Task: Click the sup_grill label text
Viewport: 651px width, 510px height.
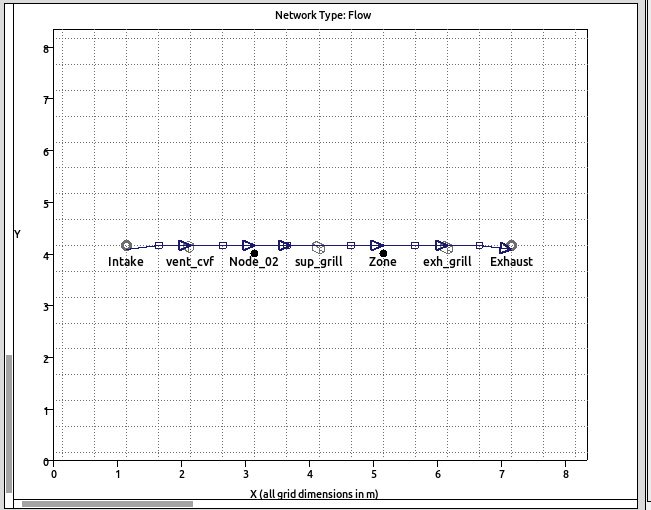Action: click(x=318, y=262)
